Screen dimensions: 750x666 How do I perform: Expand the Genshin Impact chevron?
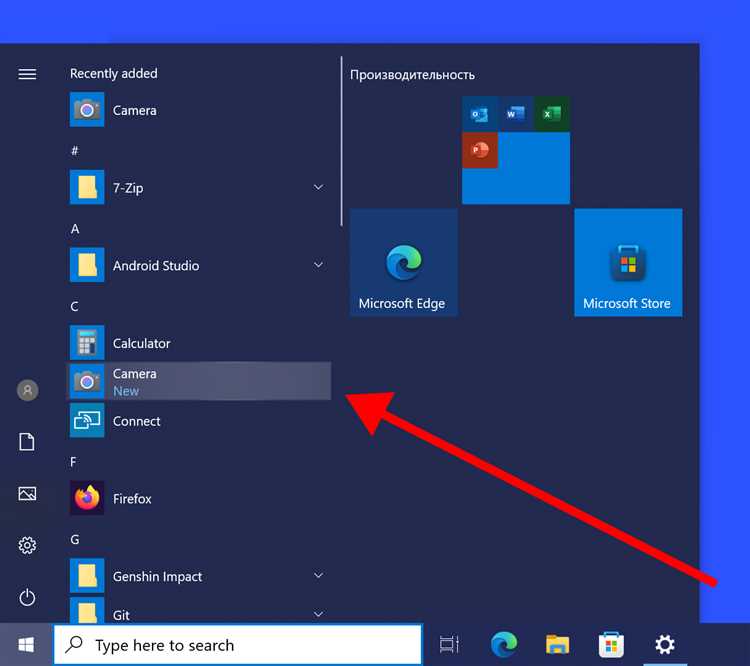click(x=319, y=576)
